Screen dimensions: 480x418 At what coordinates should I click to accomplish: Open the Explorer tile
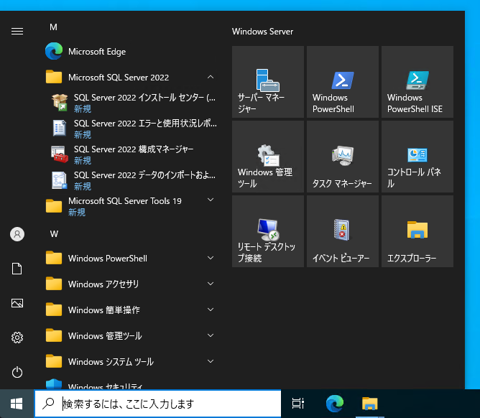tap(417, 231)
